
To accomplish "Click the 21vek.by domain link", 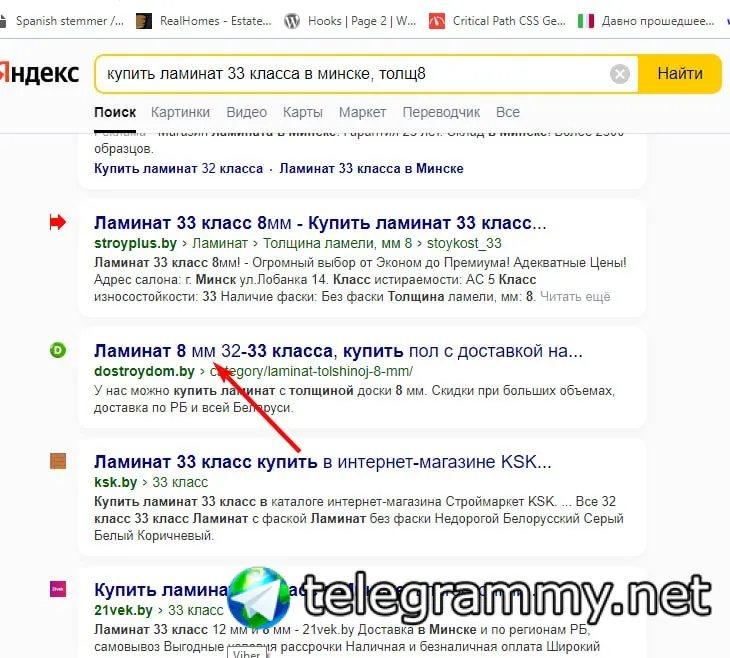I will [x=123, y=610].
